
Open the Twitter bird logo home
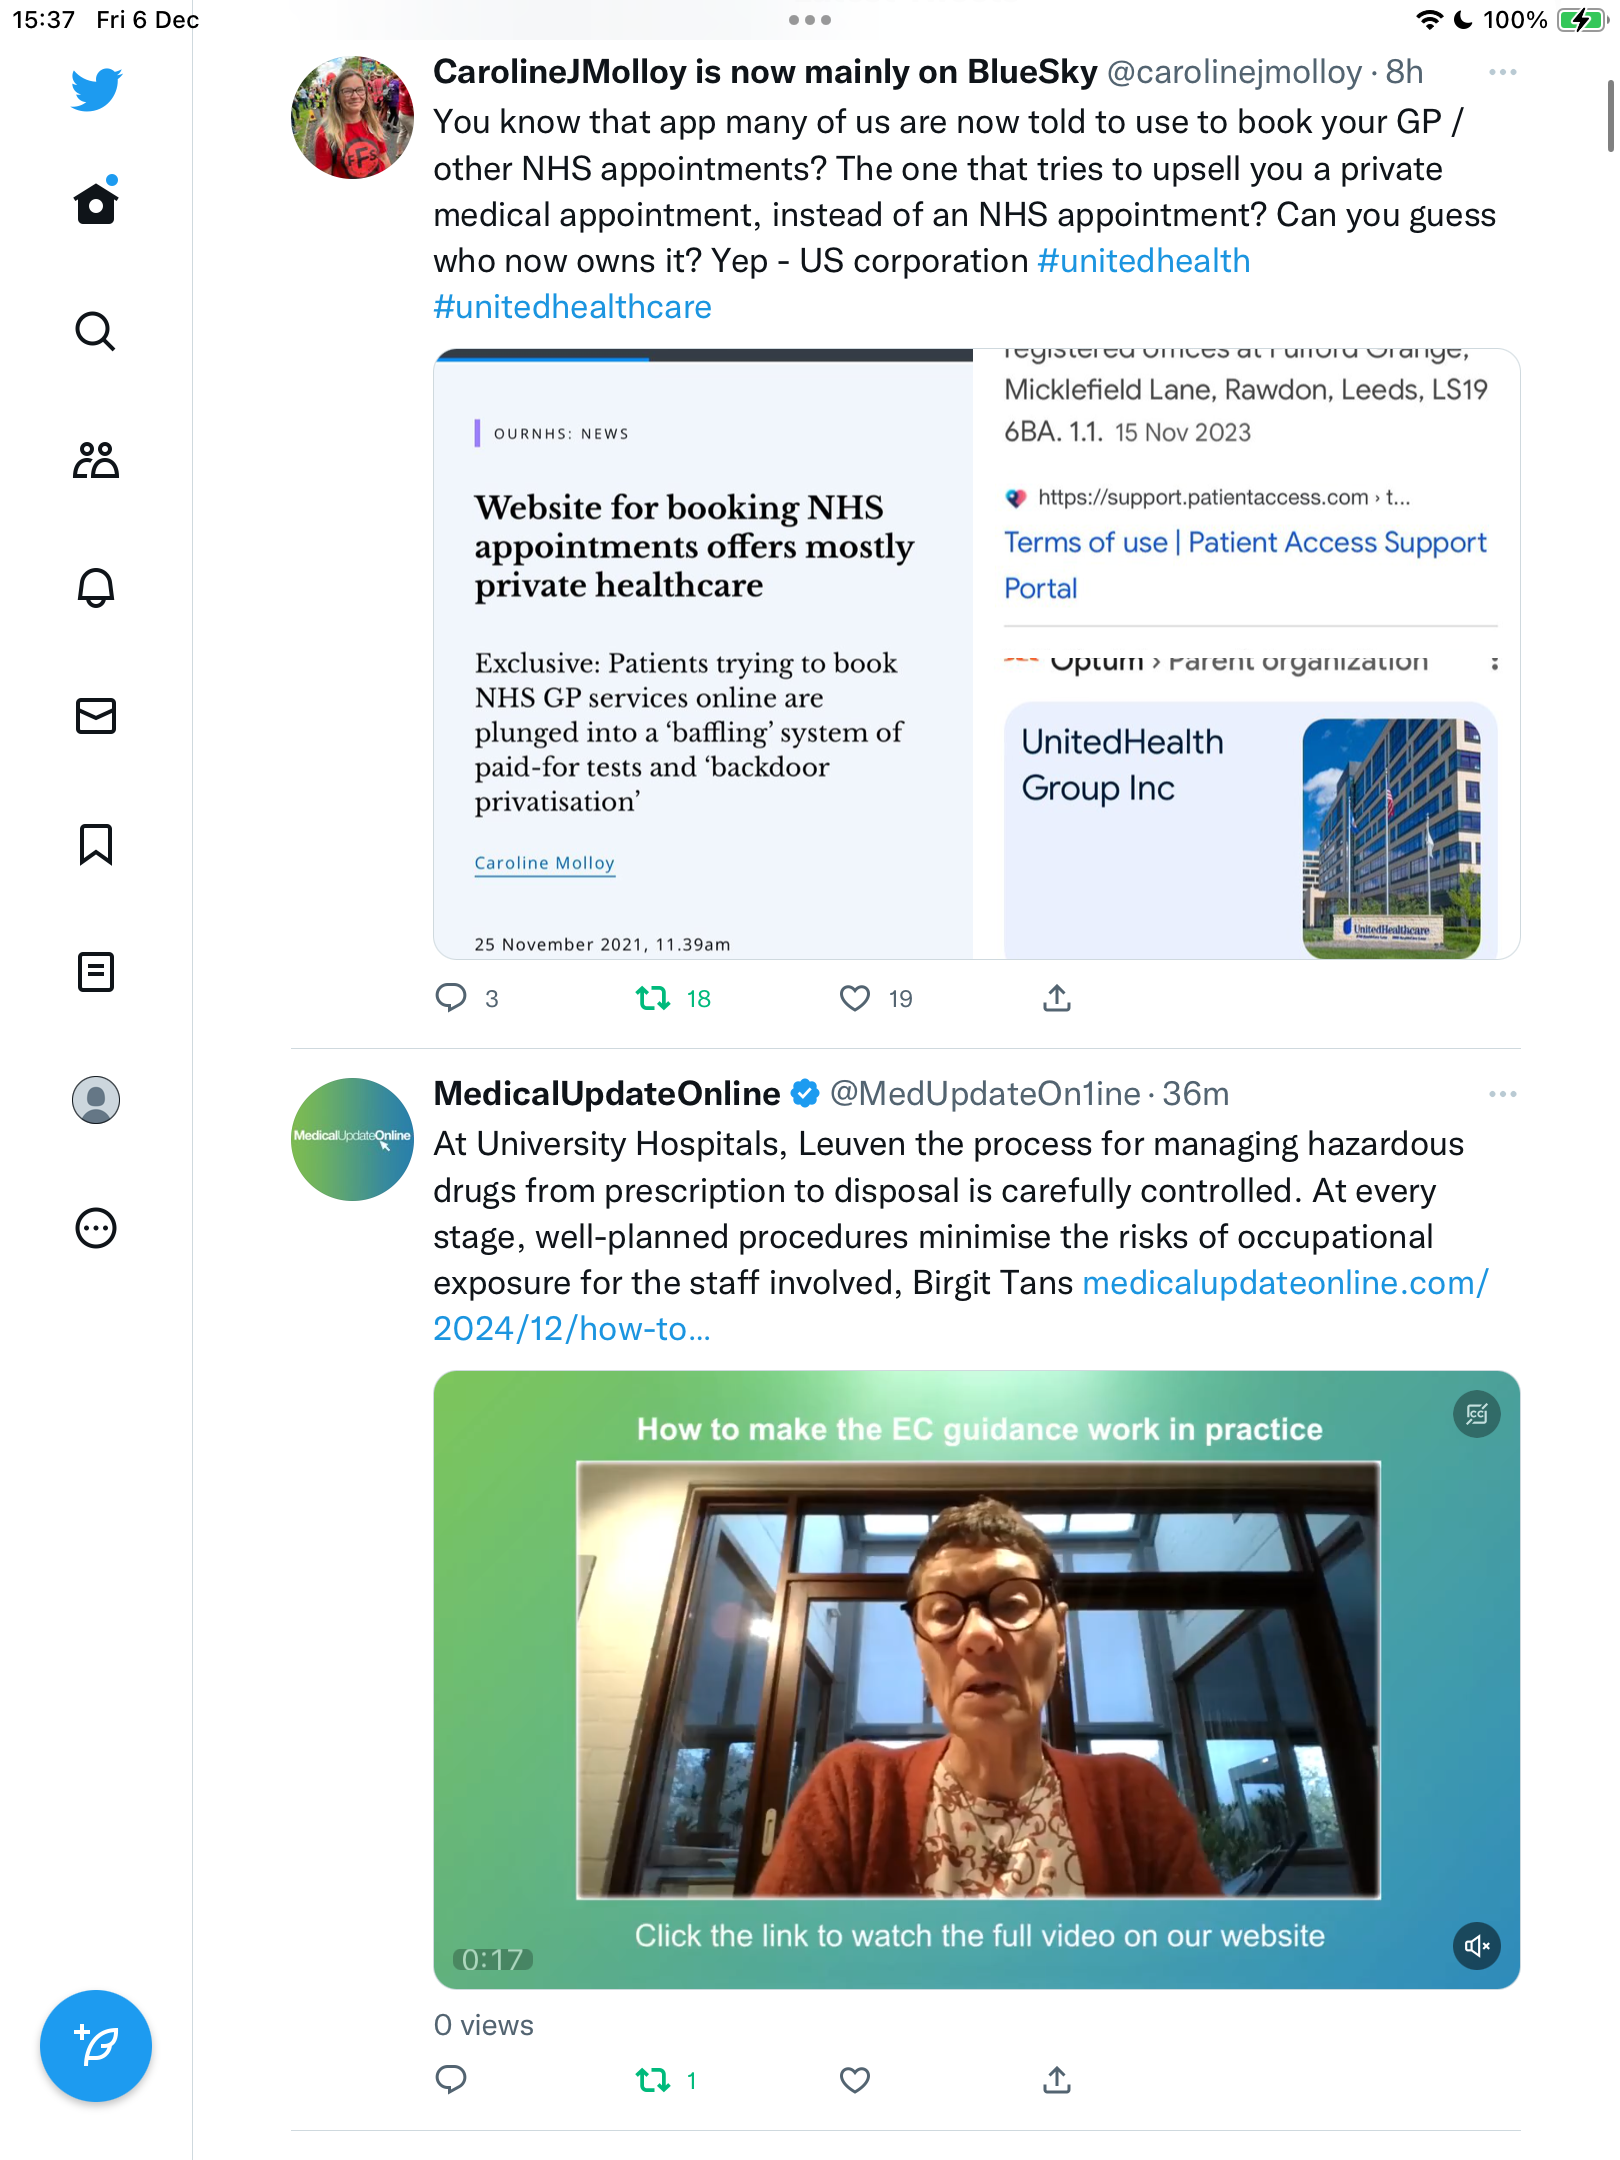coord(96,89)
